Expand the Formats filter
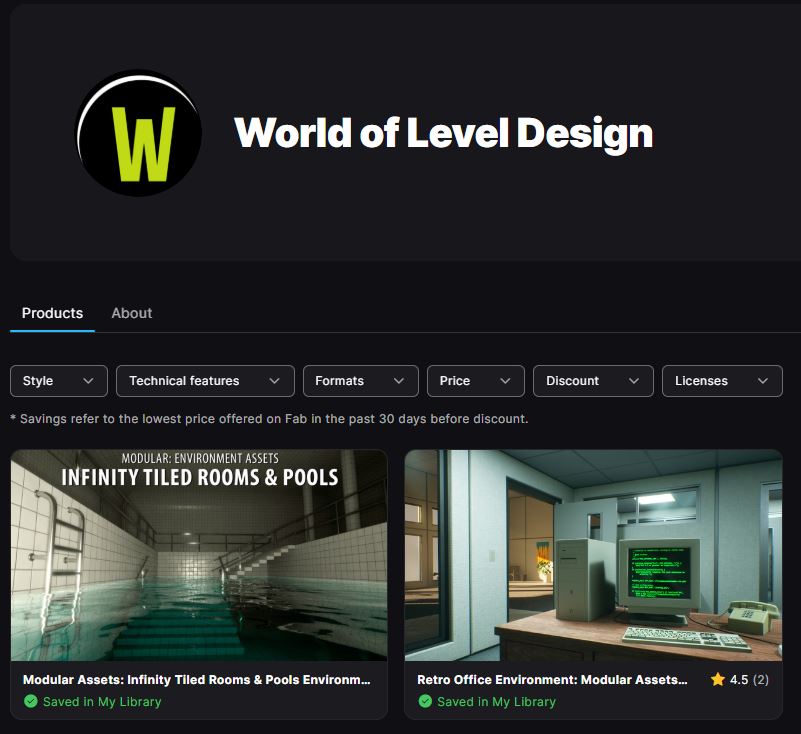The height and width of the screenshot is (734, 801). point(361,381)
